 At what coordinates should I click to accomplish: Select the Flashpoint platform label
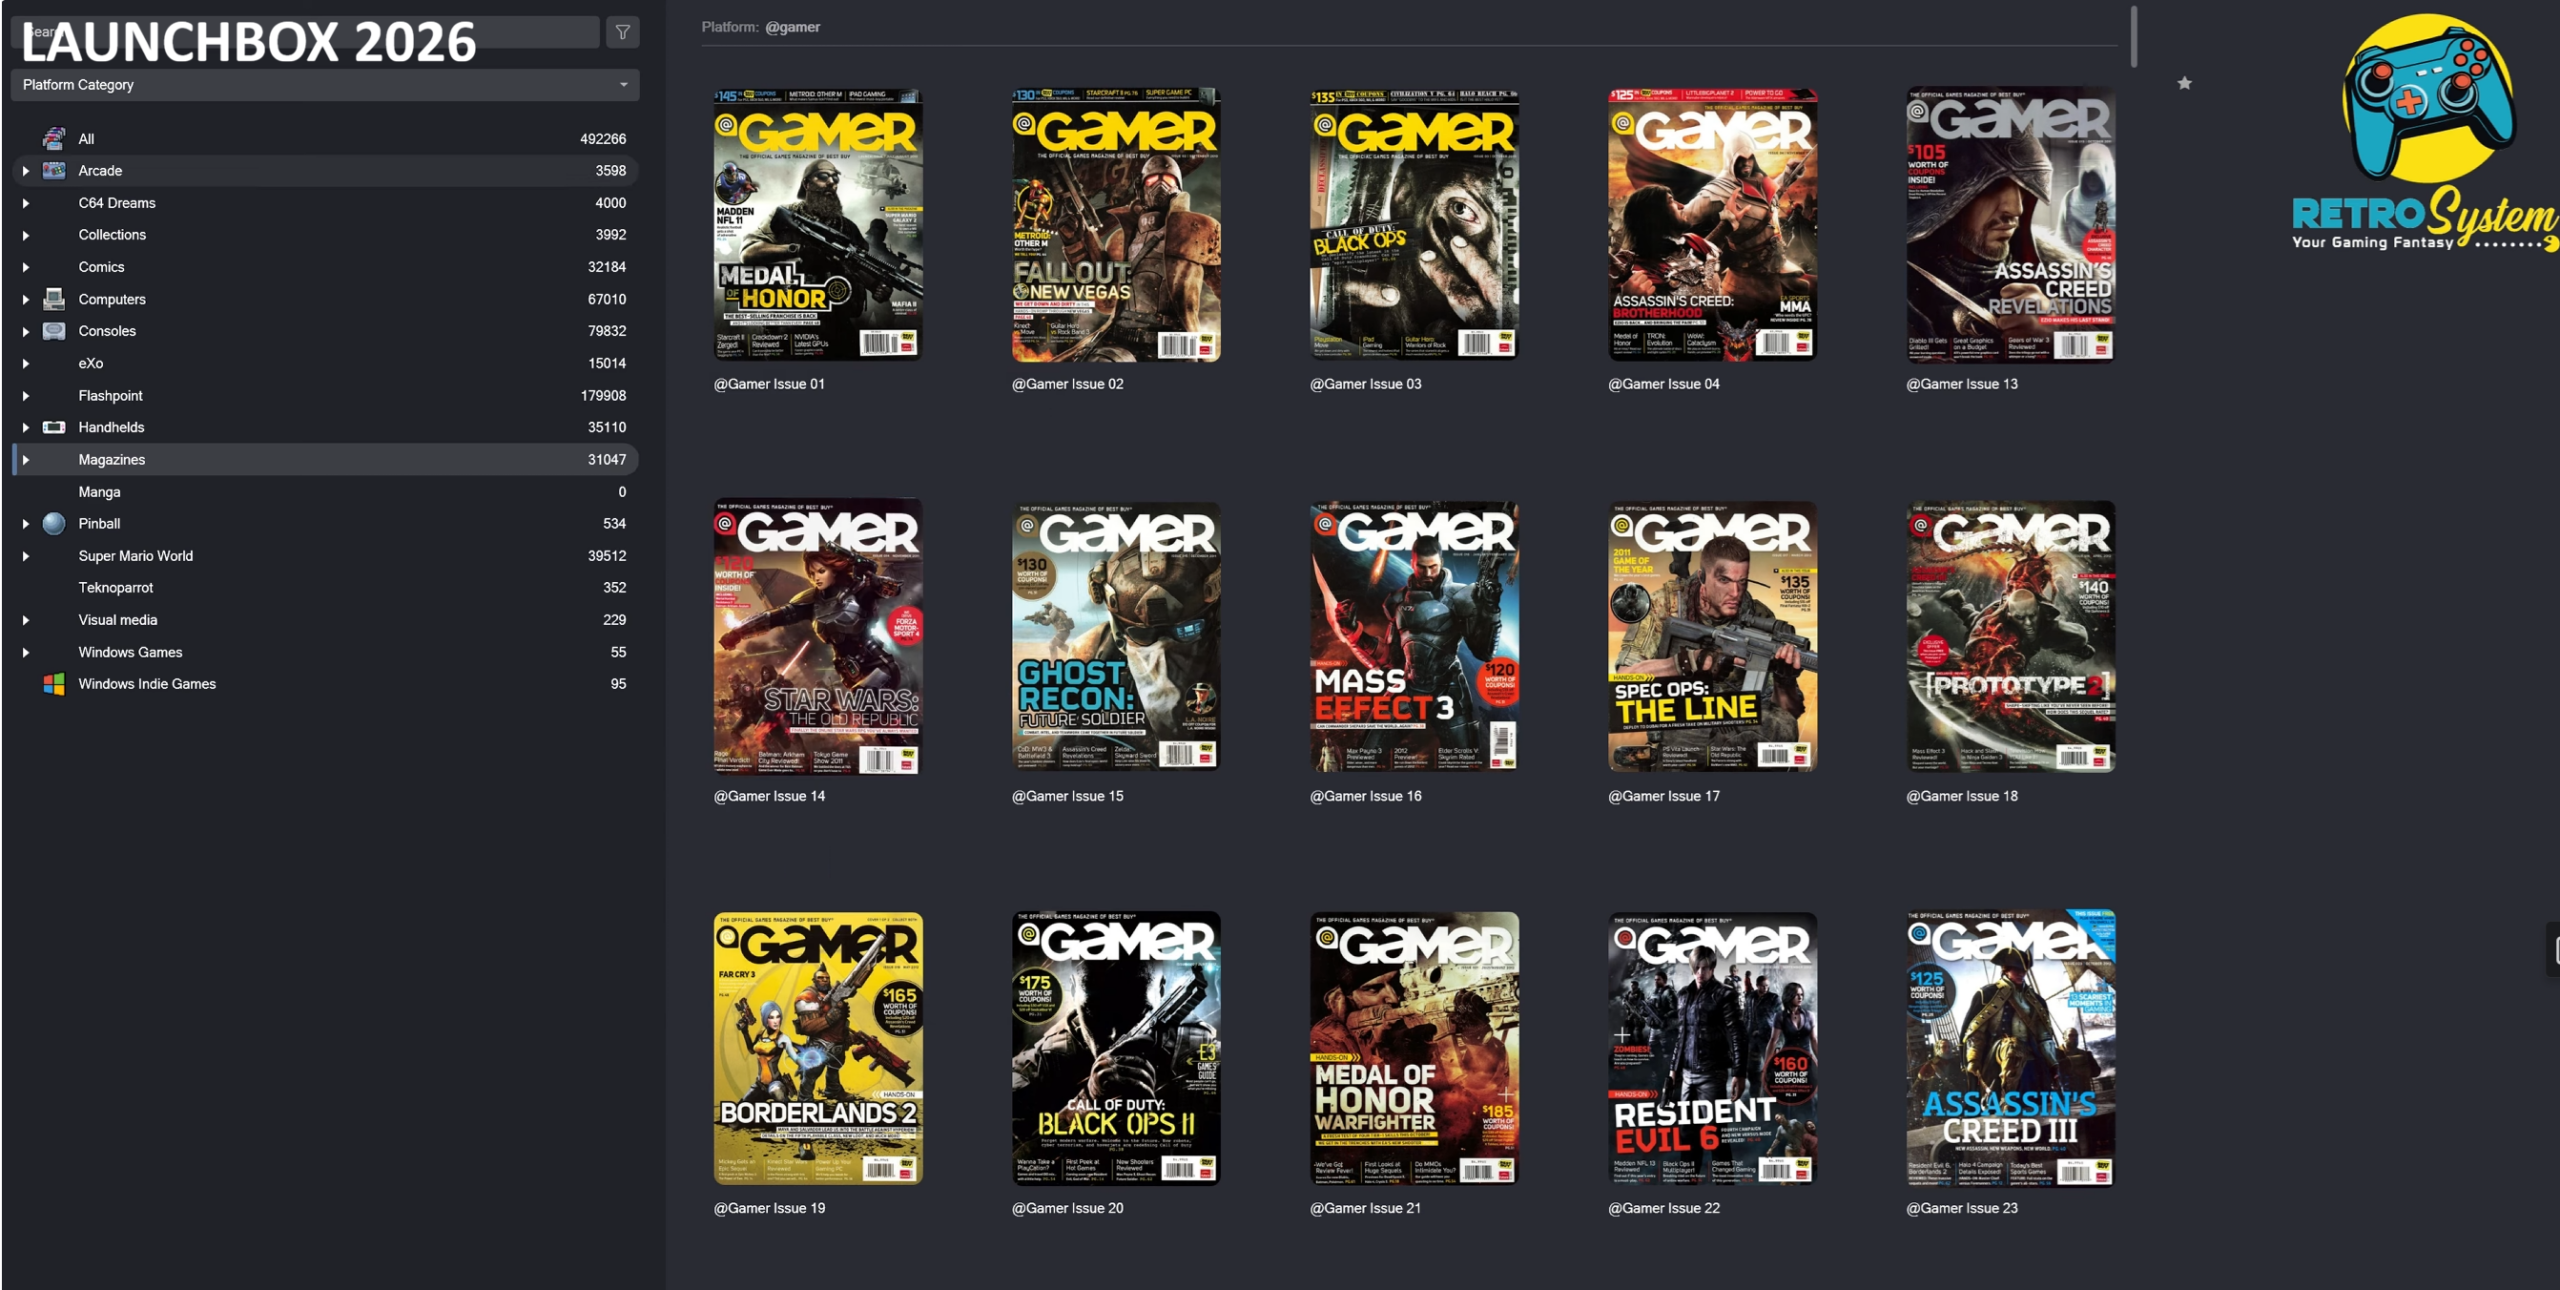[x=110, y=395]
